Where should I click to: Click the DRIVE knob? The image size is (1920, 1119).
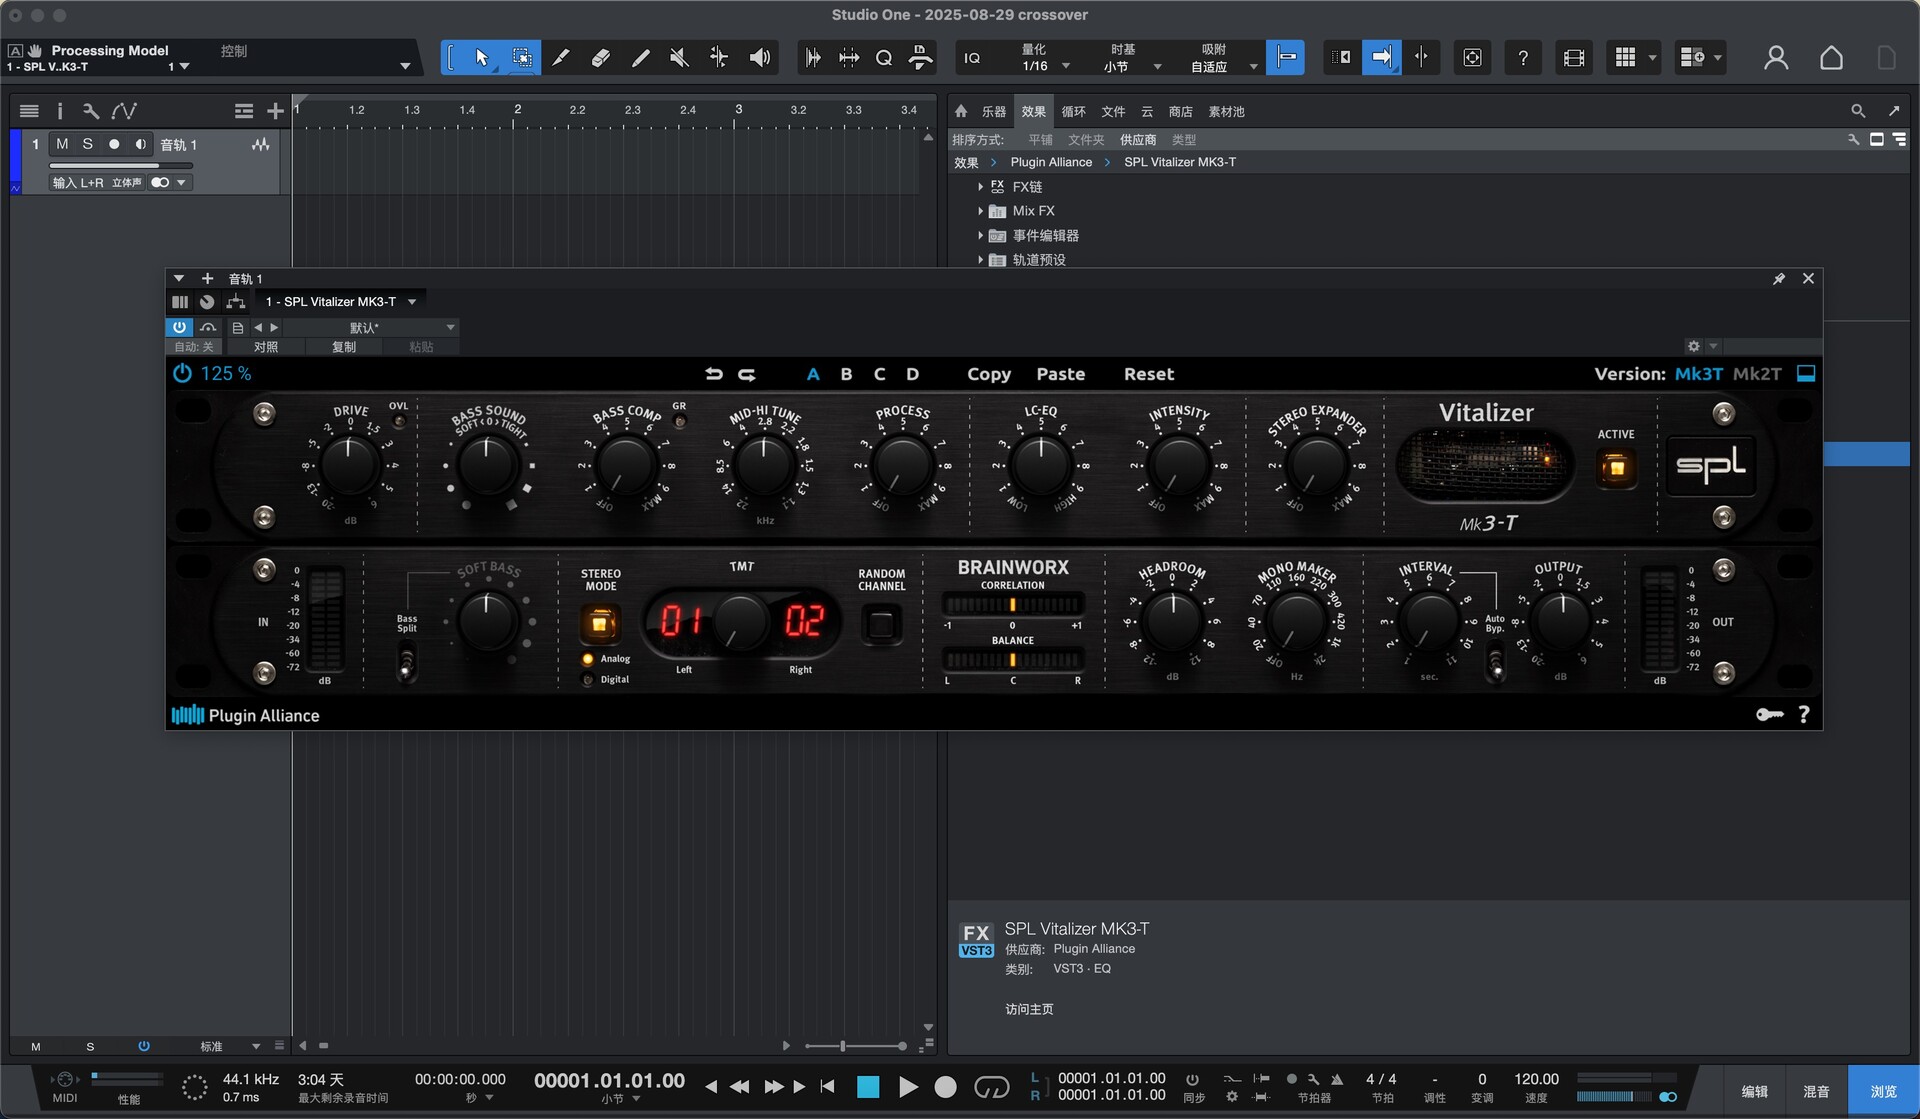tap(348, 462)
